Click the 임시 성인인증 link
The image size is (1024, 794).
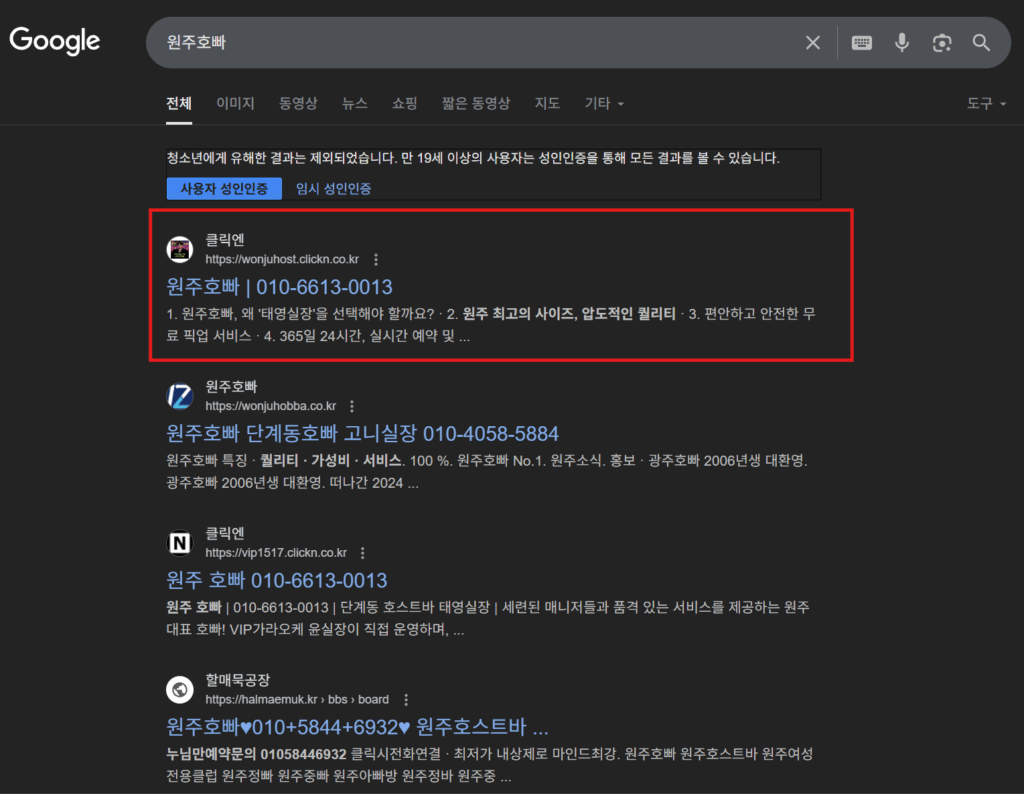[334, 189]
